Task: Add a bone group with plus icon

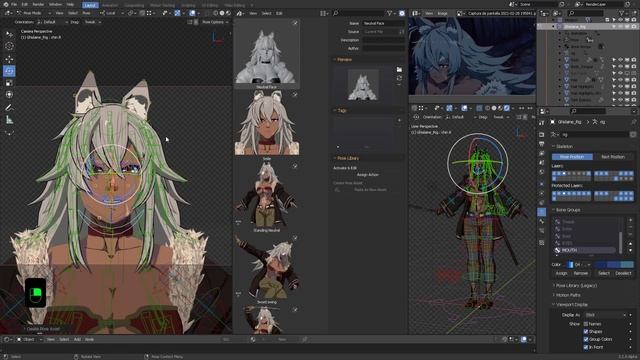Action: tap(631, 220)
